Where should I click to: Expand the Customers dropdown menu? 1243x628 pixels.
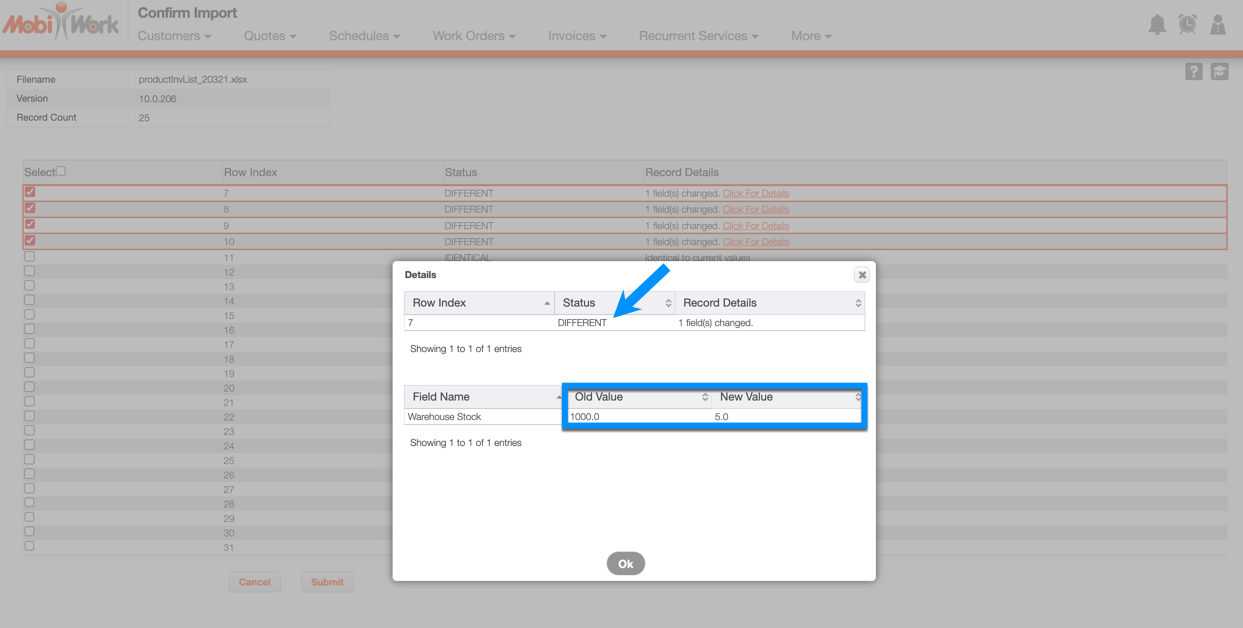click(174, 36)
